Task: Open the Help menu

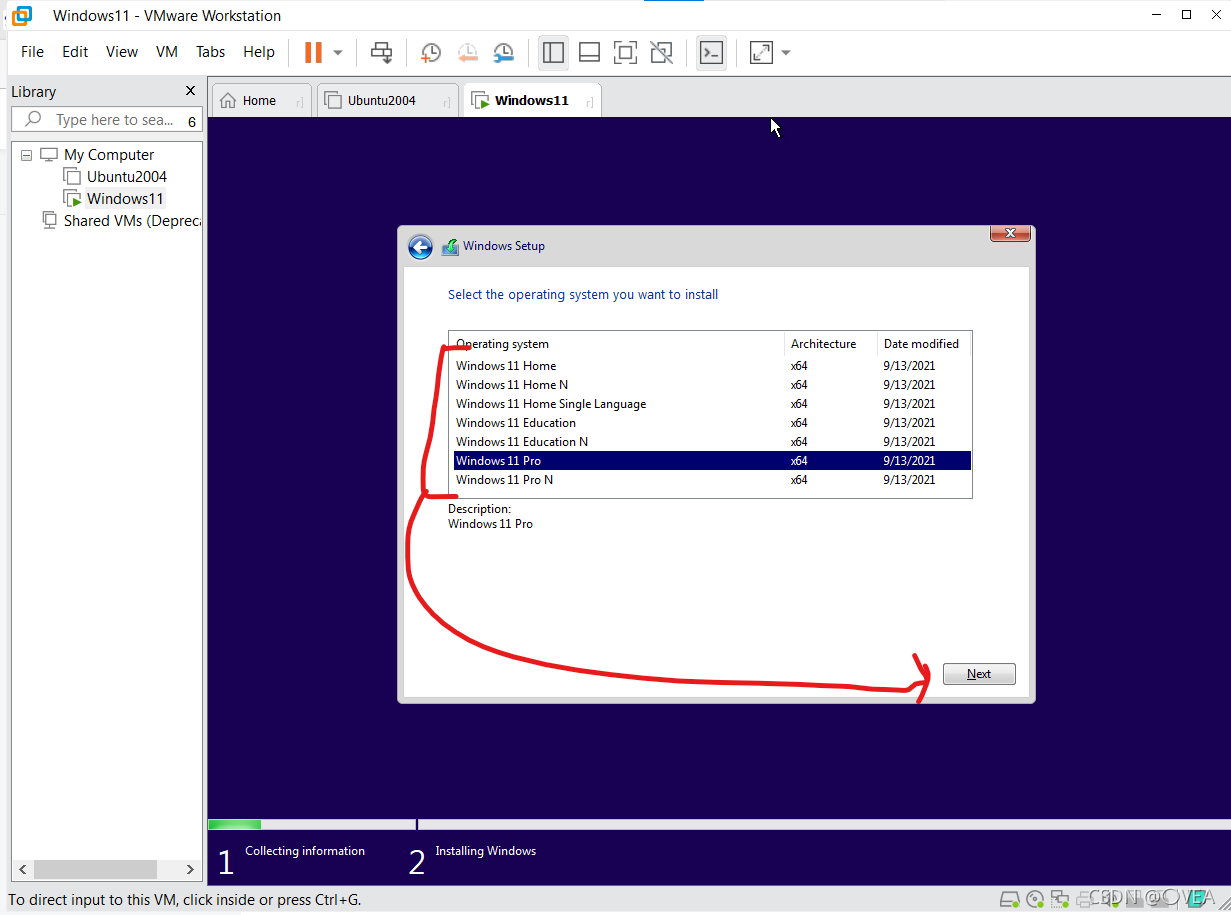Action: click(x=259, y=52)
